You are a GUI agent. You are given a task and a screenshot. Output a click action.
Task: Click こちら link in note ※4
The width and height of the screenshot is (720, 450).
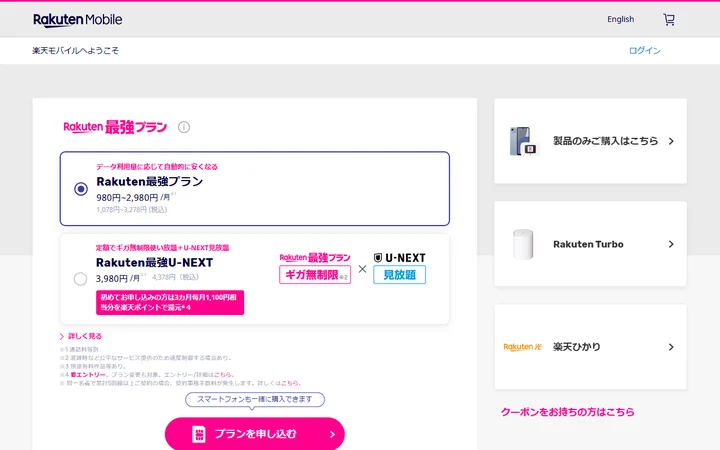[x=223, y=375]
